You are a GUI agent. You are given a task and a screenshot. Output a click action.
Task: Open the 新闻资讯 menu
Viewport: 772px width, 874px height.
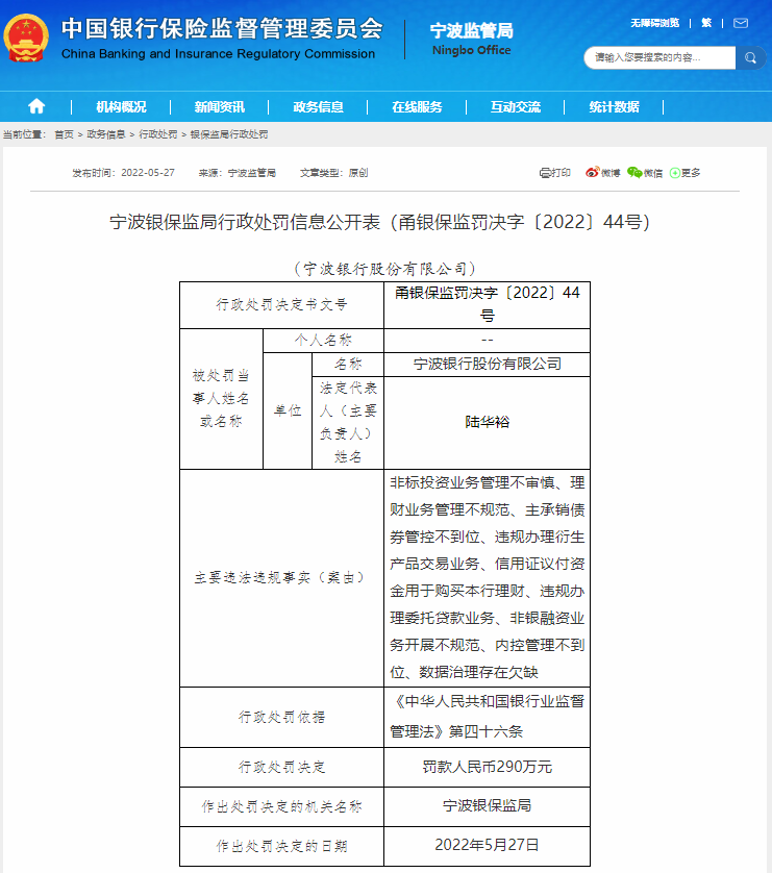click(220, 107)
